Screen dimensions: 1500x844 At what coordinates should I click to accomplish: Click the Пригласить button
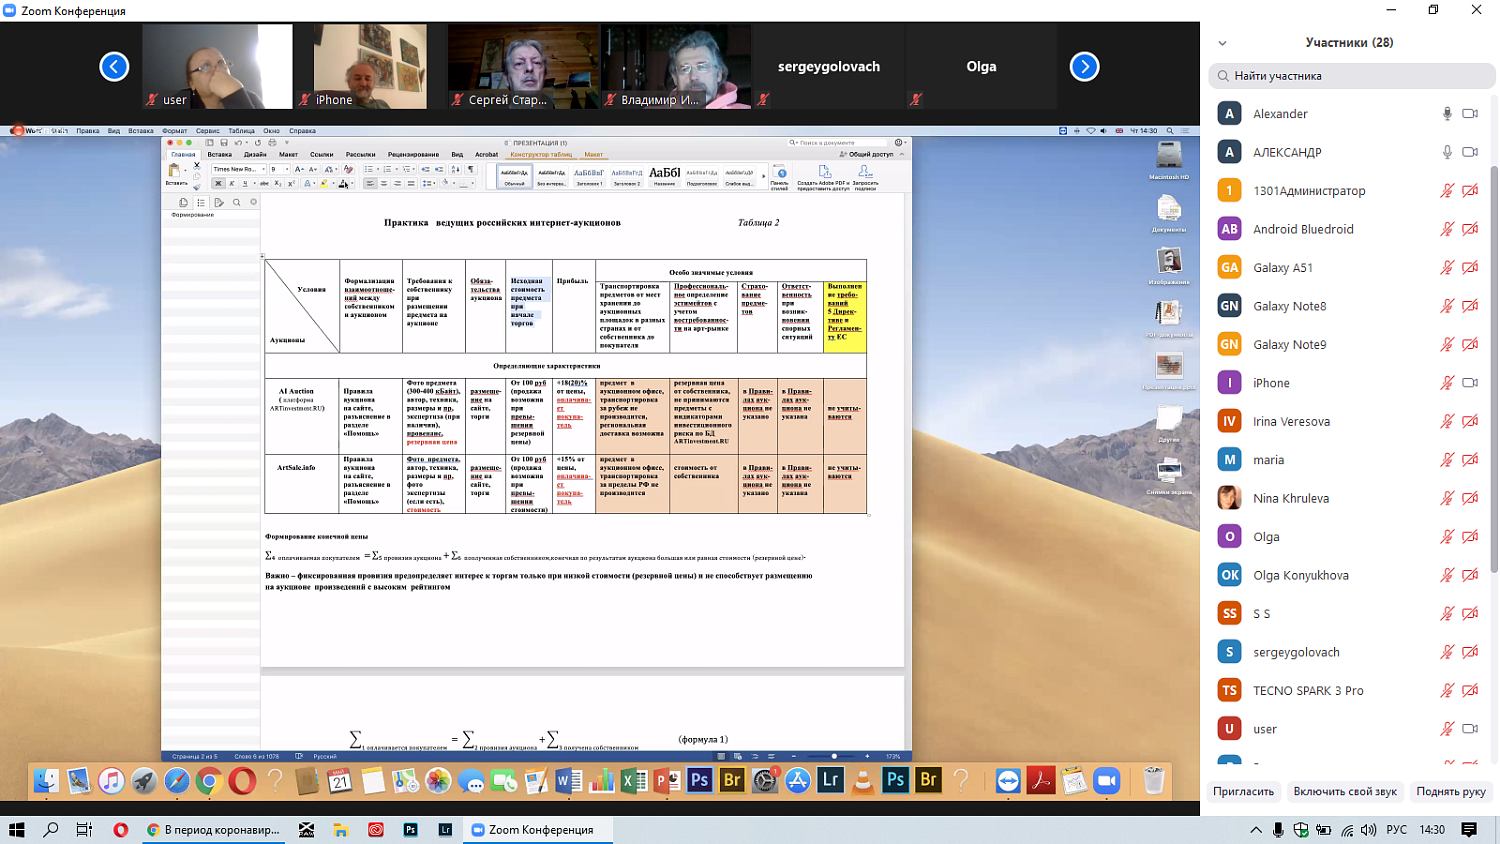[x=1243, y=791]
